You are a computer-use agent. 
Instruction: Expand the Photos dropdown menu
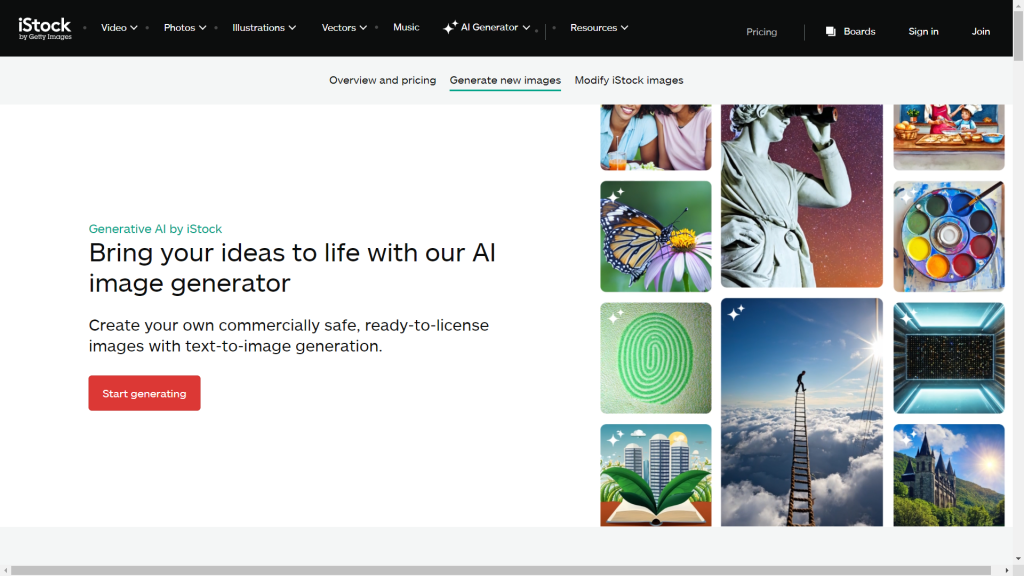click(x=185, y=28)
